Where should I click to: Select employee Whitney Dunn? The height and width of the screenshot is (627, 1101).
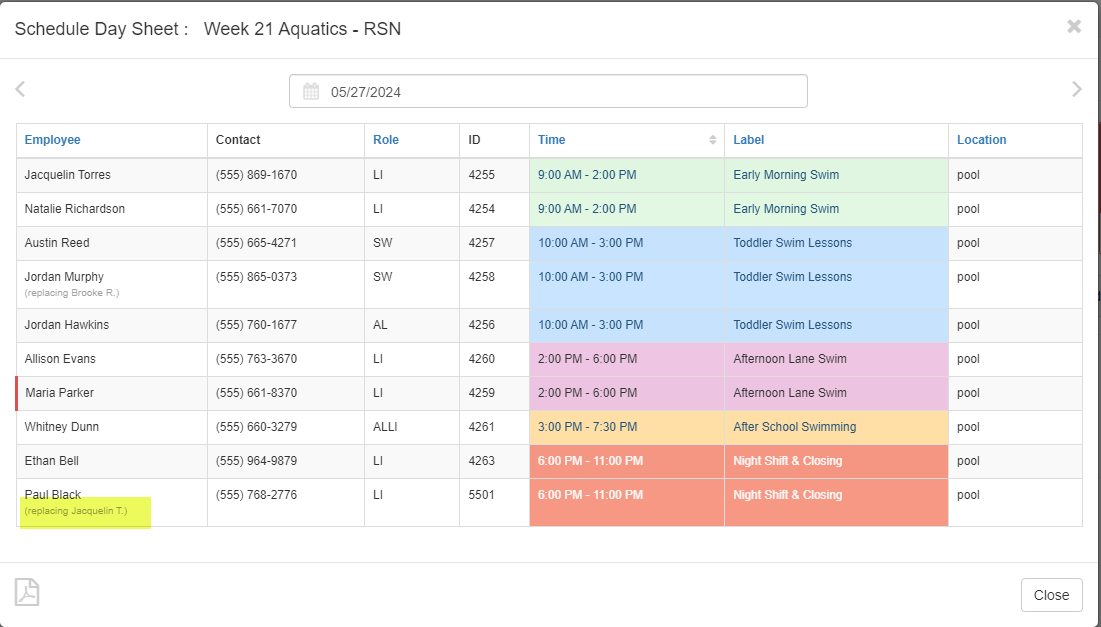coord(62,427)
